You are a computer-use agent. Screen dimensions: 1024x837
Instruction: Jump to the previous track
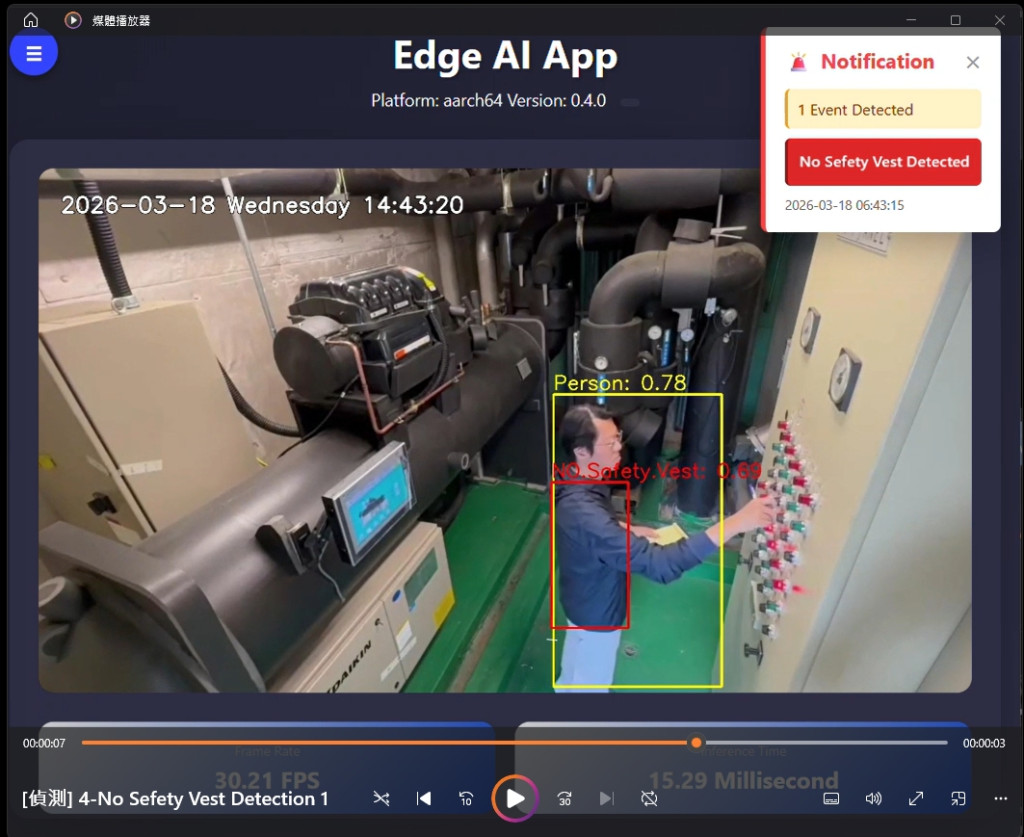[424, 798]
